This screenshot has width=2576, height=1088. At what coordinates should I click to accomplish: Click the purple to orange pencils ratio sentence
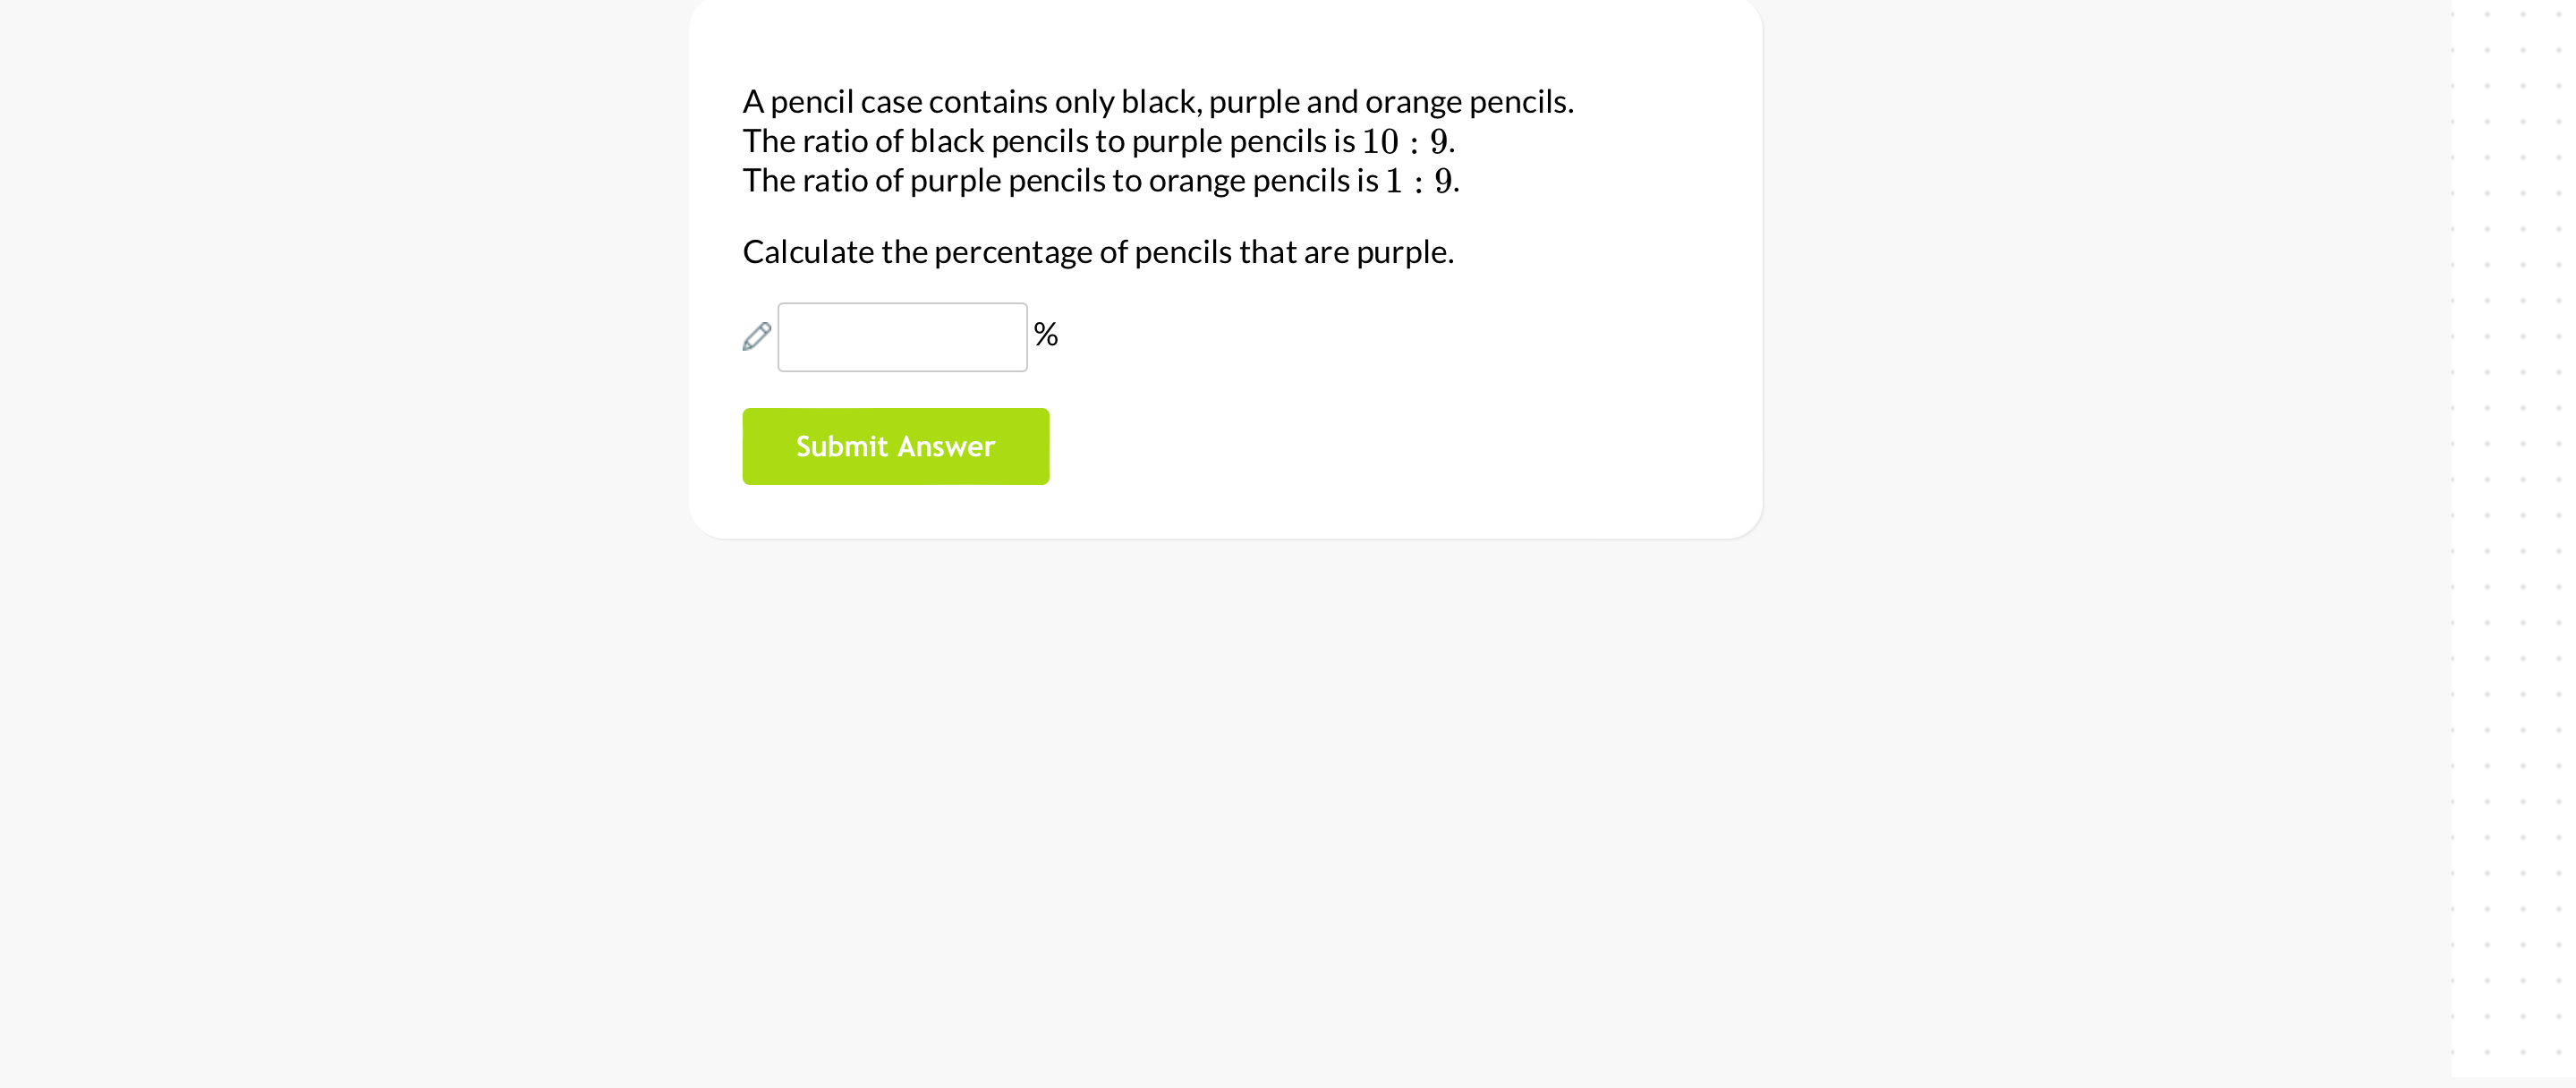click(1100, 181)
